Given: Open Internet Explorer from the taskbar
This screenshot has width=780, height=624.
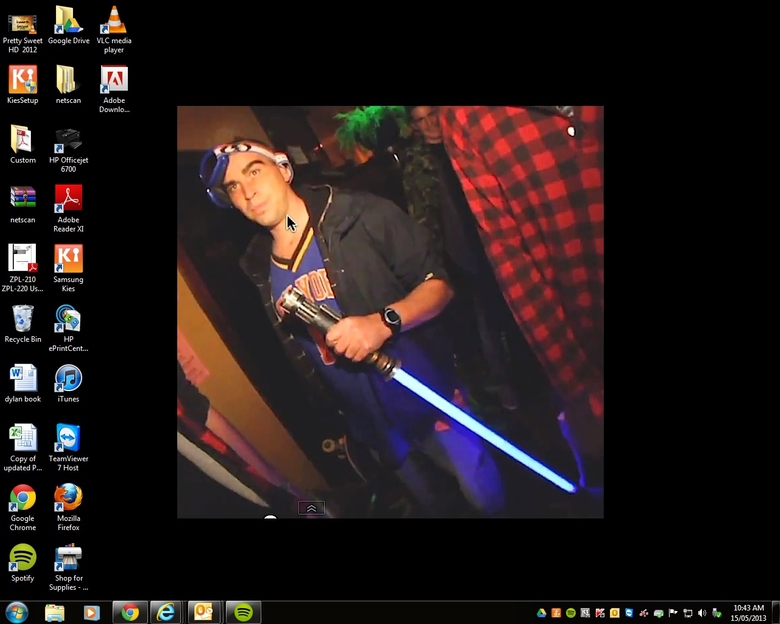Looking at the screenshot, I should click(166, 613).
